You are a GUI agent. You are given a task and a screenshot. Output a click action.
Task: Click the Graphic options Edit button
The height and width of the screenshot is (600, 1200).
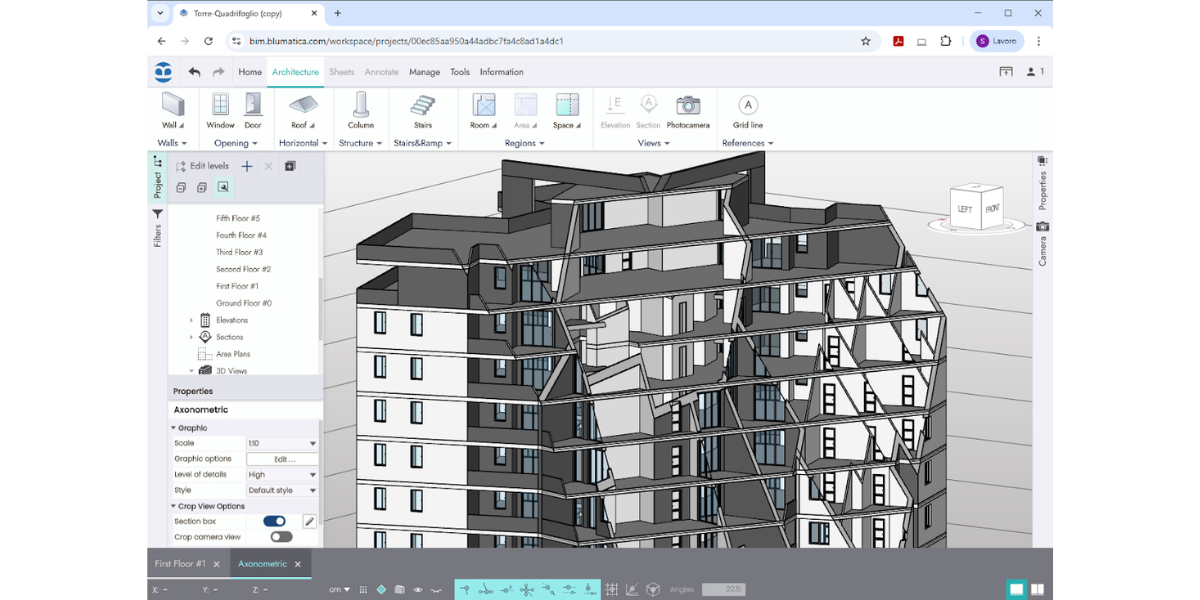coord(284,459)
